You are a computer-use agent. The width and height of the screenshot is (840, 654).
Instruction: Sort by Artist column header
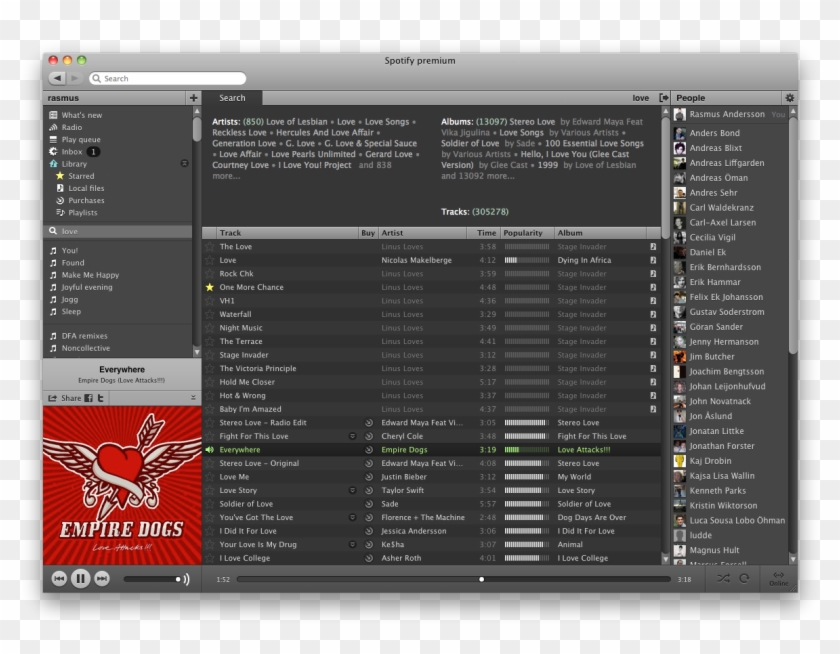pos(422,233)
